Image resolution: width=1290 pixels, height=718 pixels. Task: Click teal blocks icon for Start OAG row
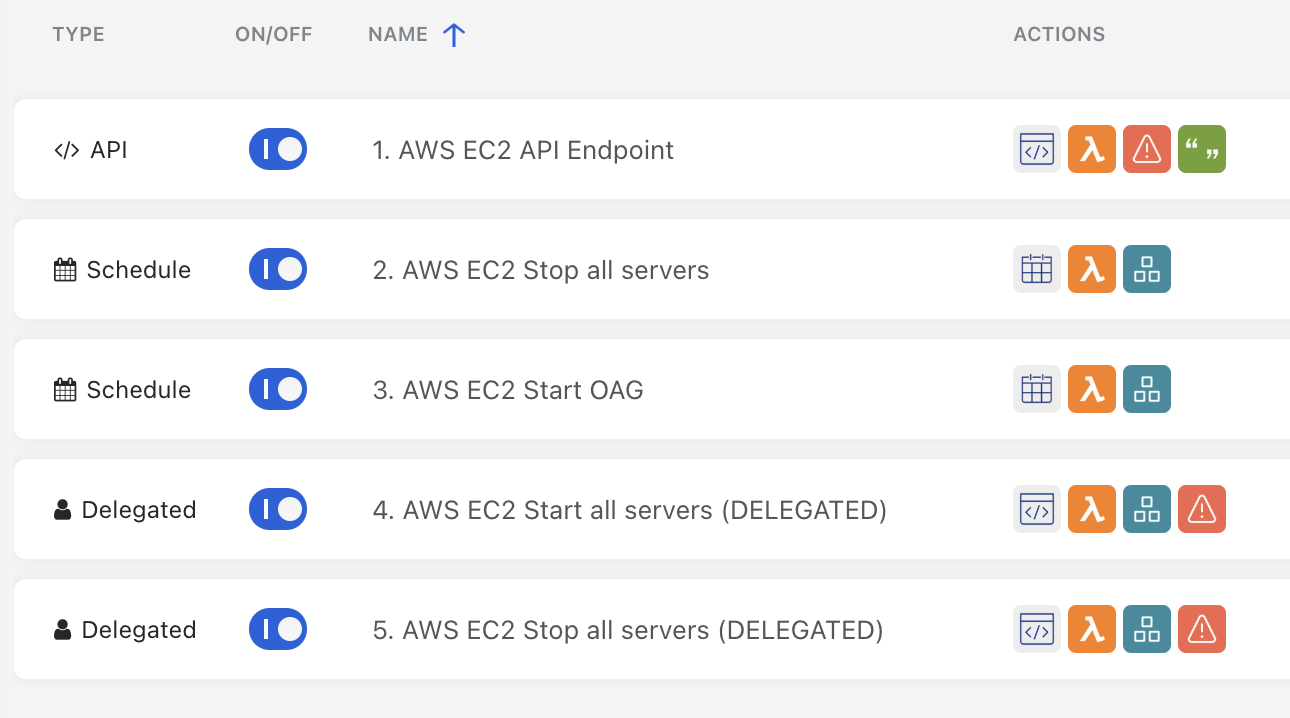point(1146,390)
